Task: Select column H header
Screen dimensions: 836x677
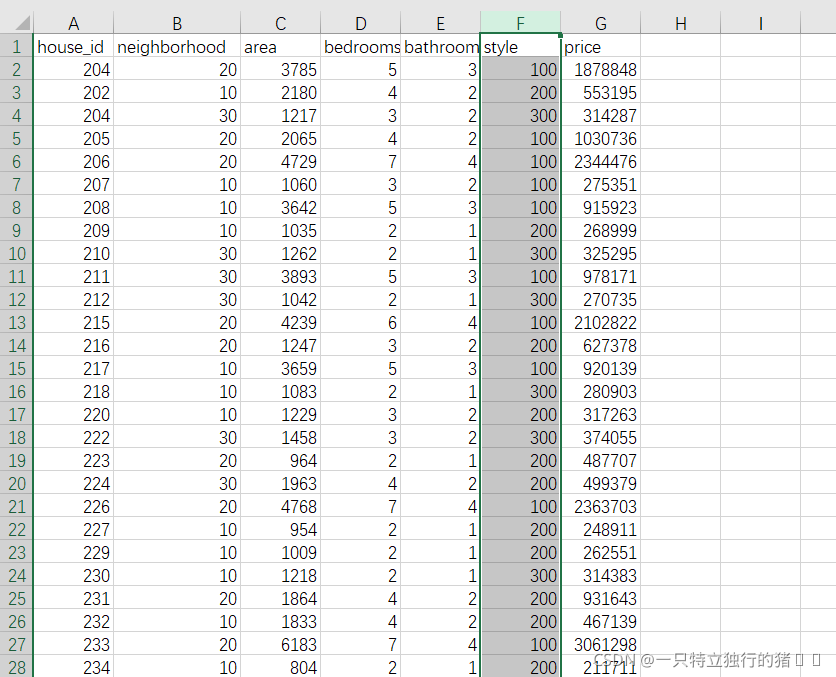Action: [x=680, y=23]
